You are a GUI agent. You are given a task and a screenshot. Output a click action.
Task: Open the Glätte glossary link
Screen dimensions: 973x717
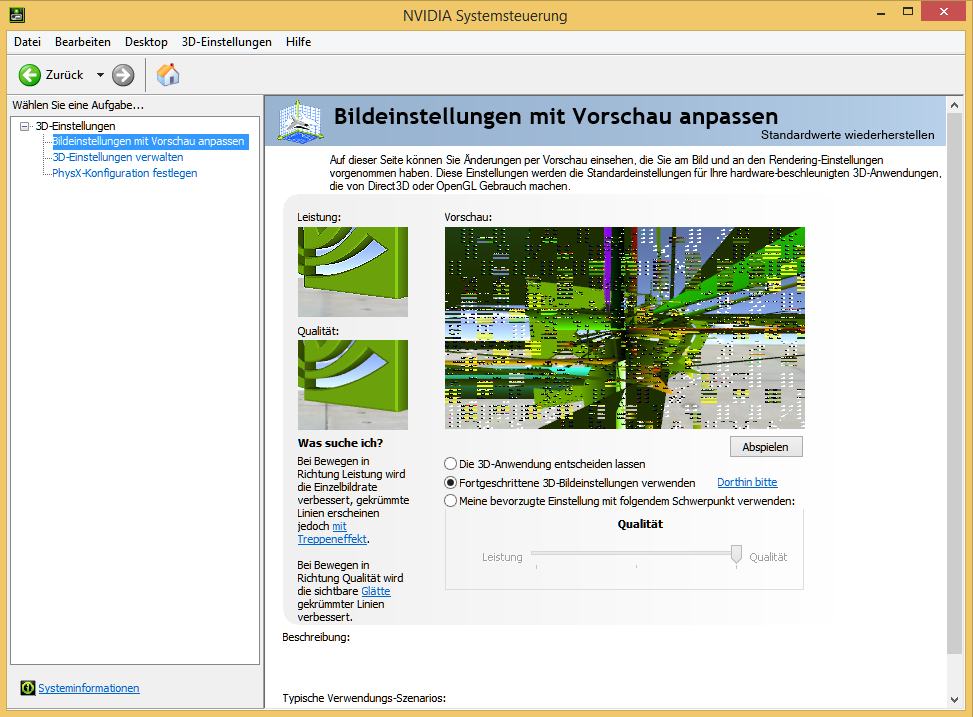pyautogui.click(x=375, y=591)
